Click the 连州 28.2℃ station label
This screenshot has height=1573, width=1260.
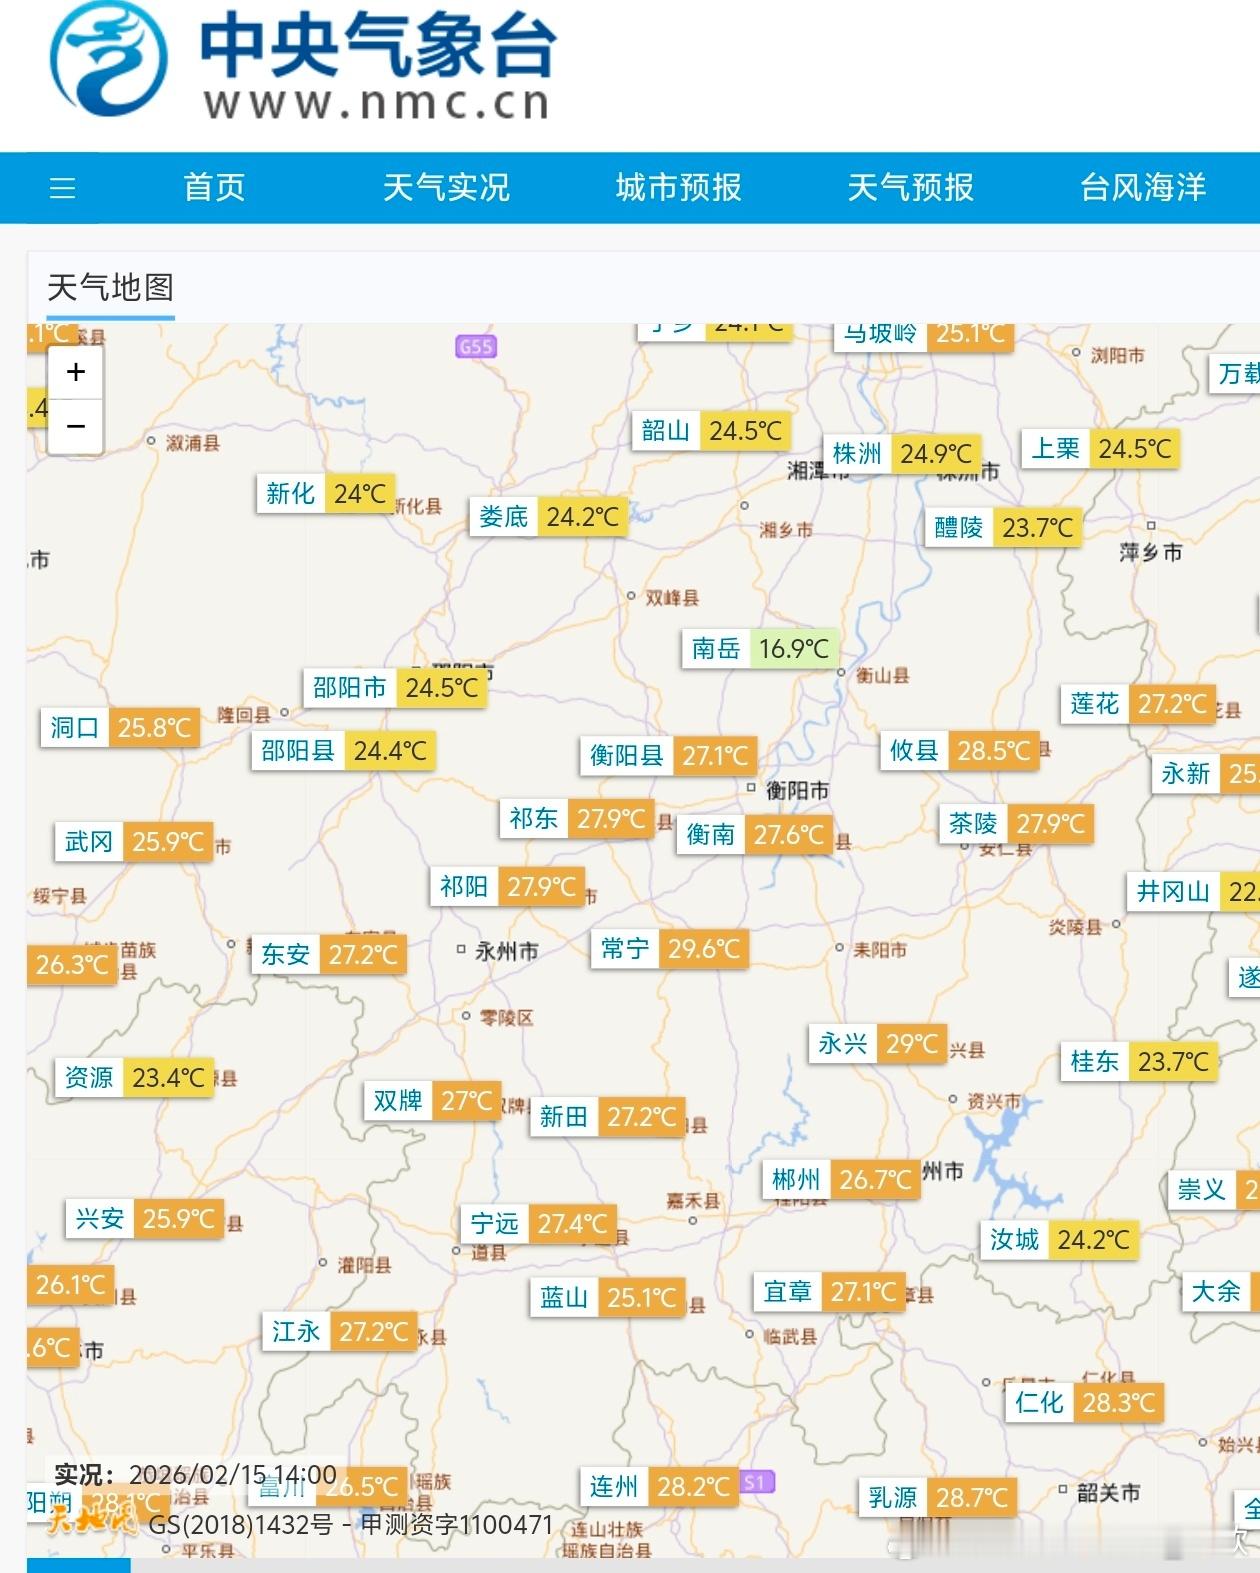click(659, 1487)
